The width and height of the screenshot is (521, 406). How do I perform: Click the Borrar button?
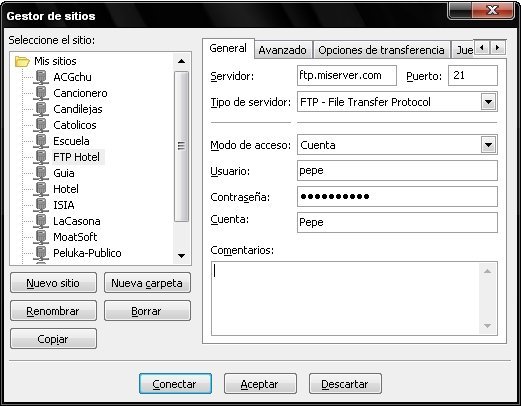point(147,311)
